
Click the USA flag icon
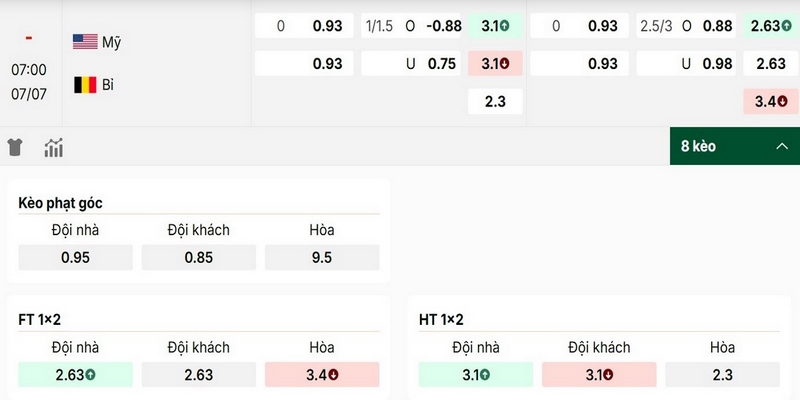click(x=85, y=42)
